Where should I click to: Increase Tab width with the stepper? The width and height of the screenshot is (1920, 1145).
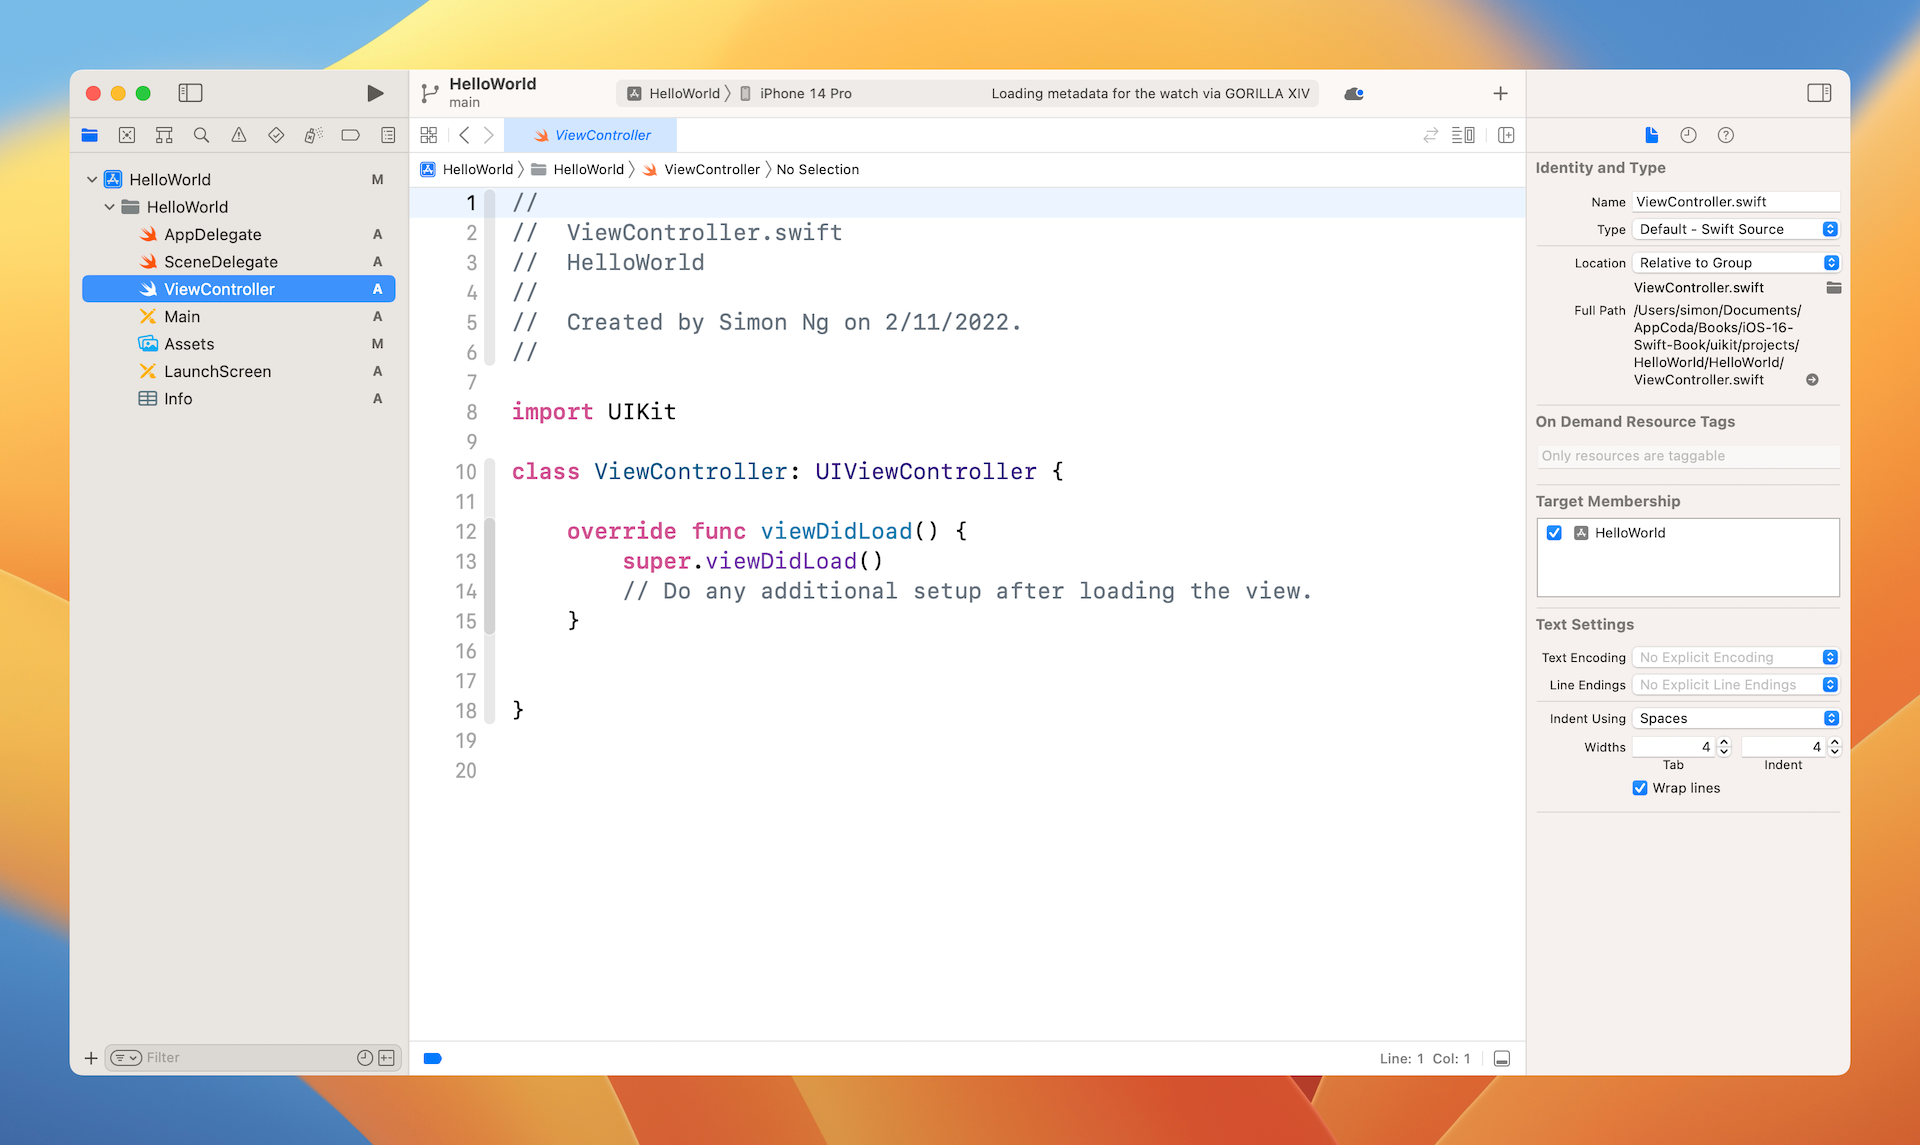pos(1723,741)
